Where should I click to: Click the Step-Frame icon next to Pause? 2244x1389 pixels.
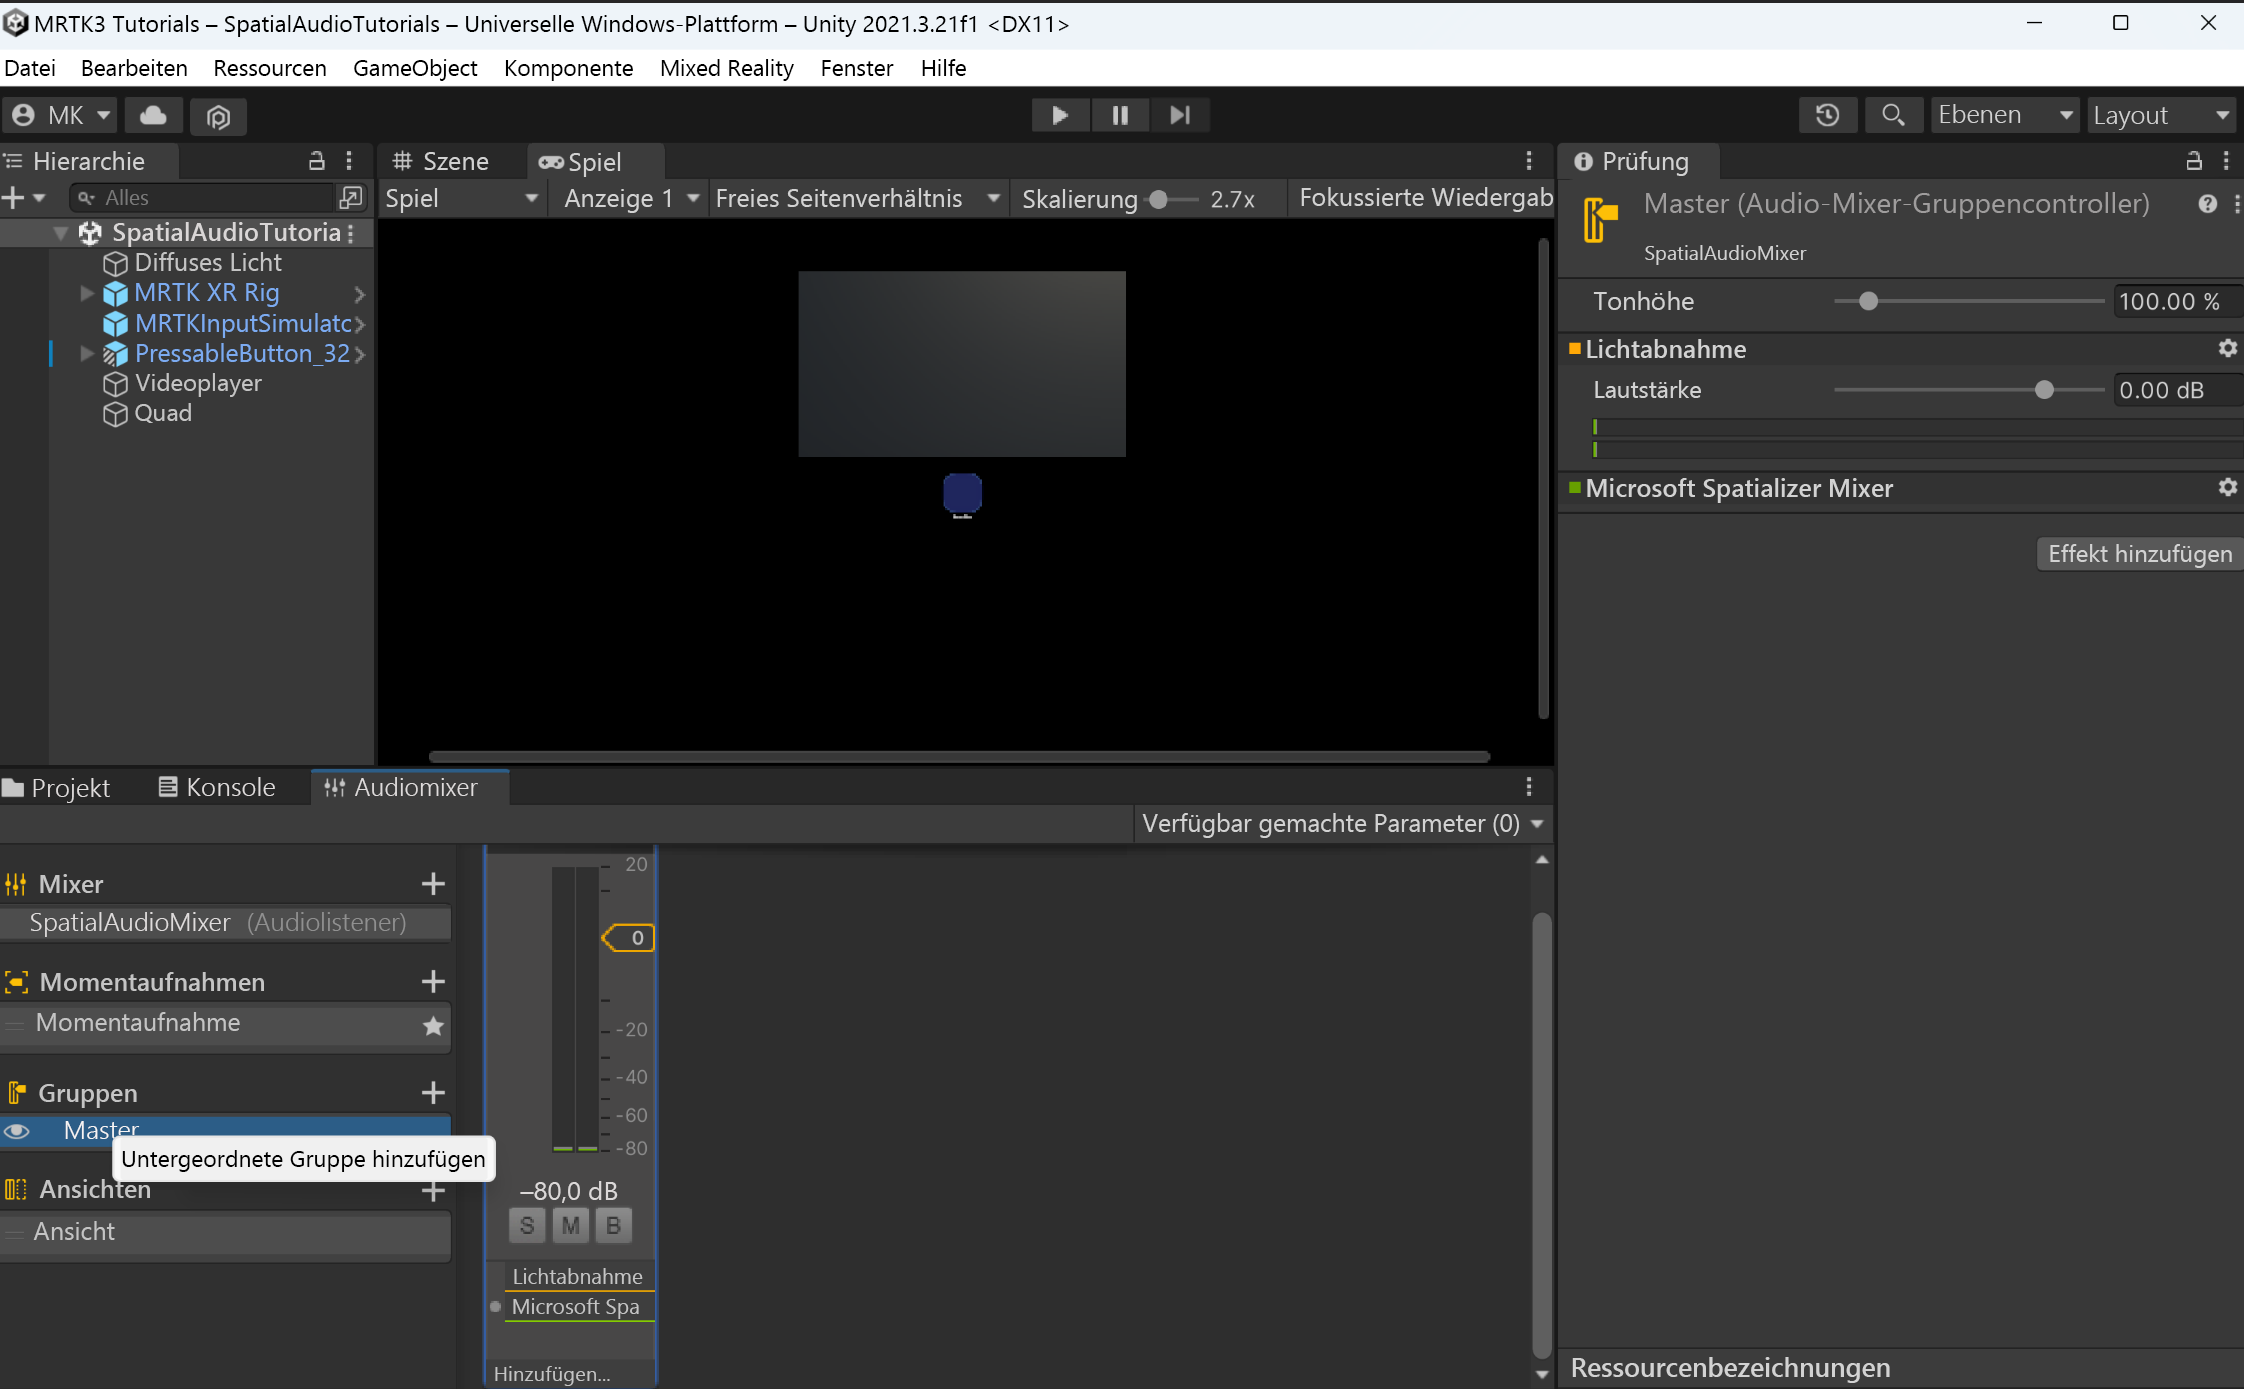click(x=1180, y=115)
